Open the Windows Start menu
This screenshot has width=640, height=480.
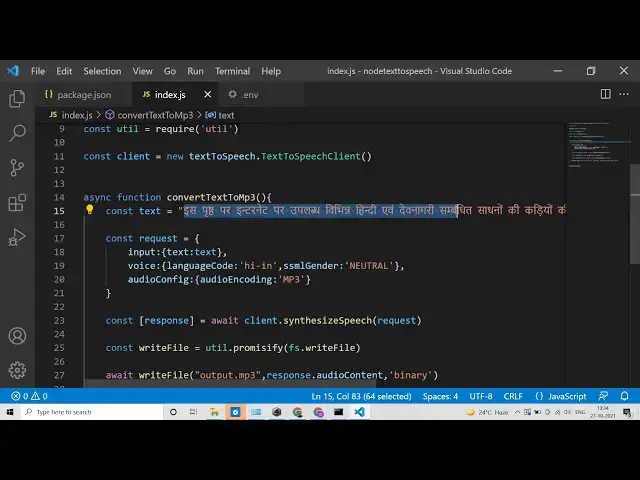click(x=10, y=412)
